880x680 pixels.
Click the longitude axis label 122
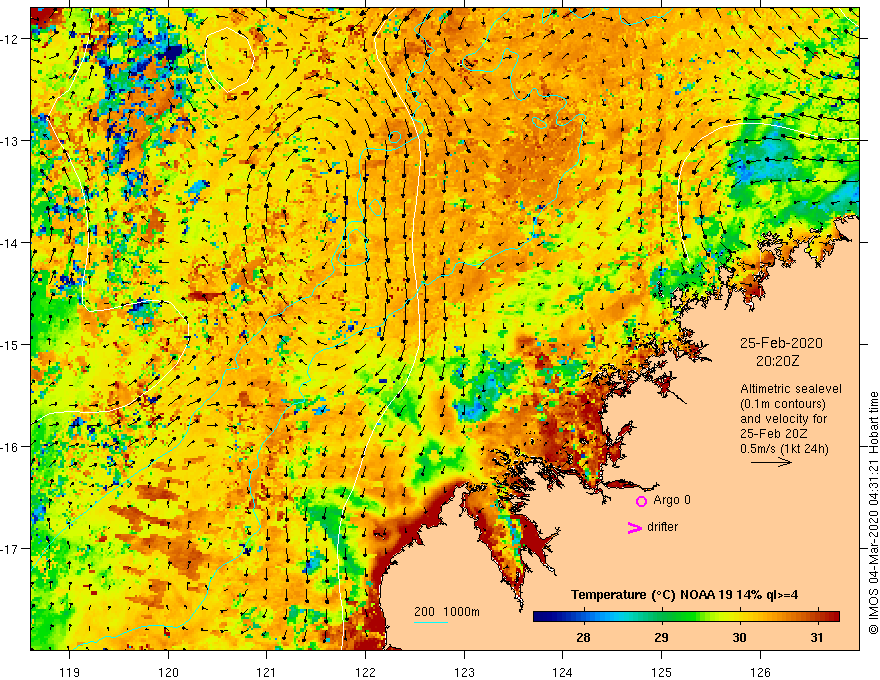click(365, 672)
